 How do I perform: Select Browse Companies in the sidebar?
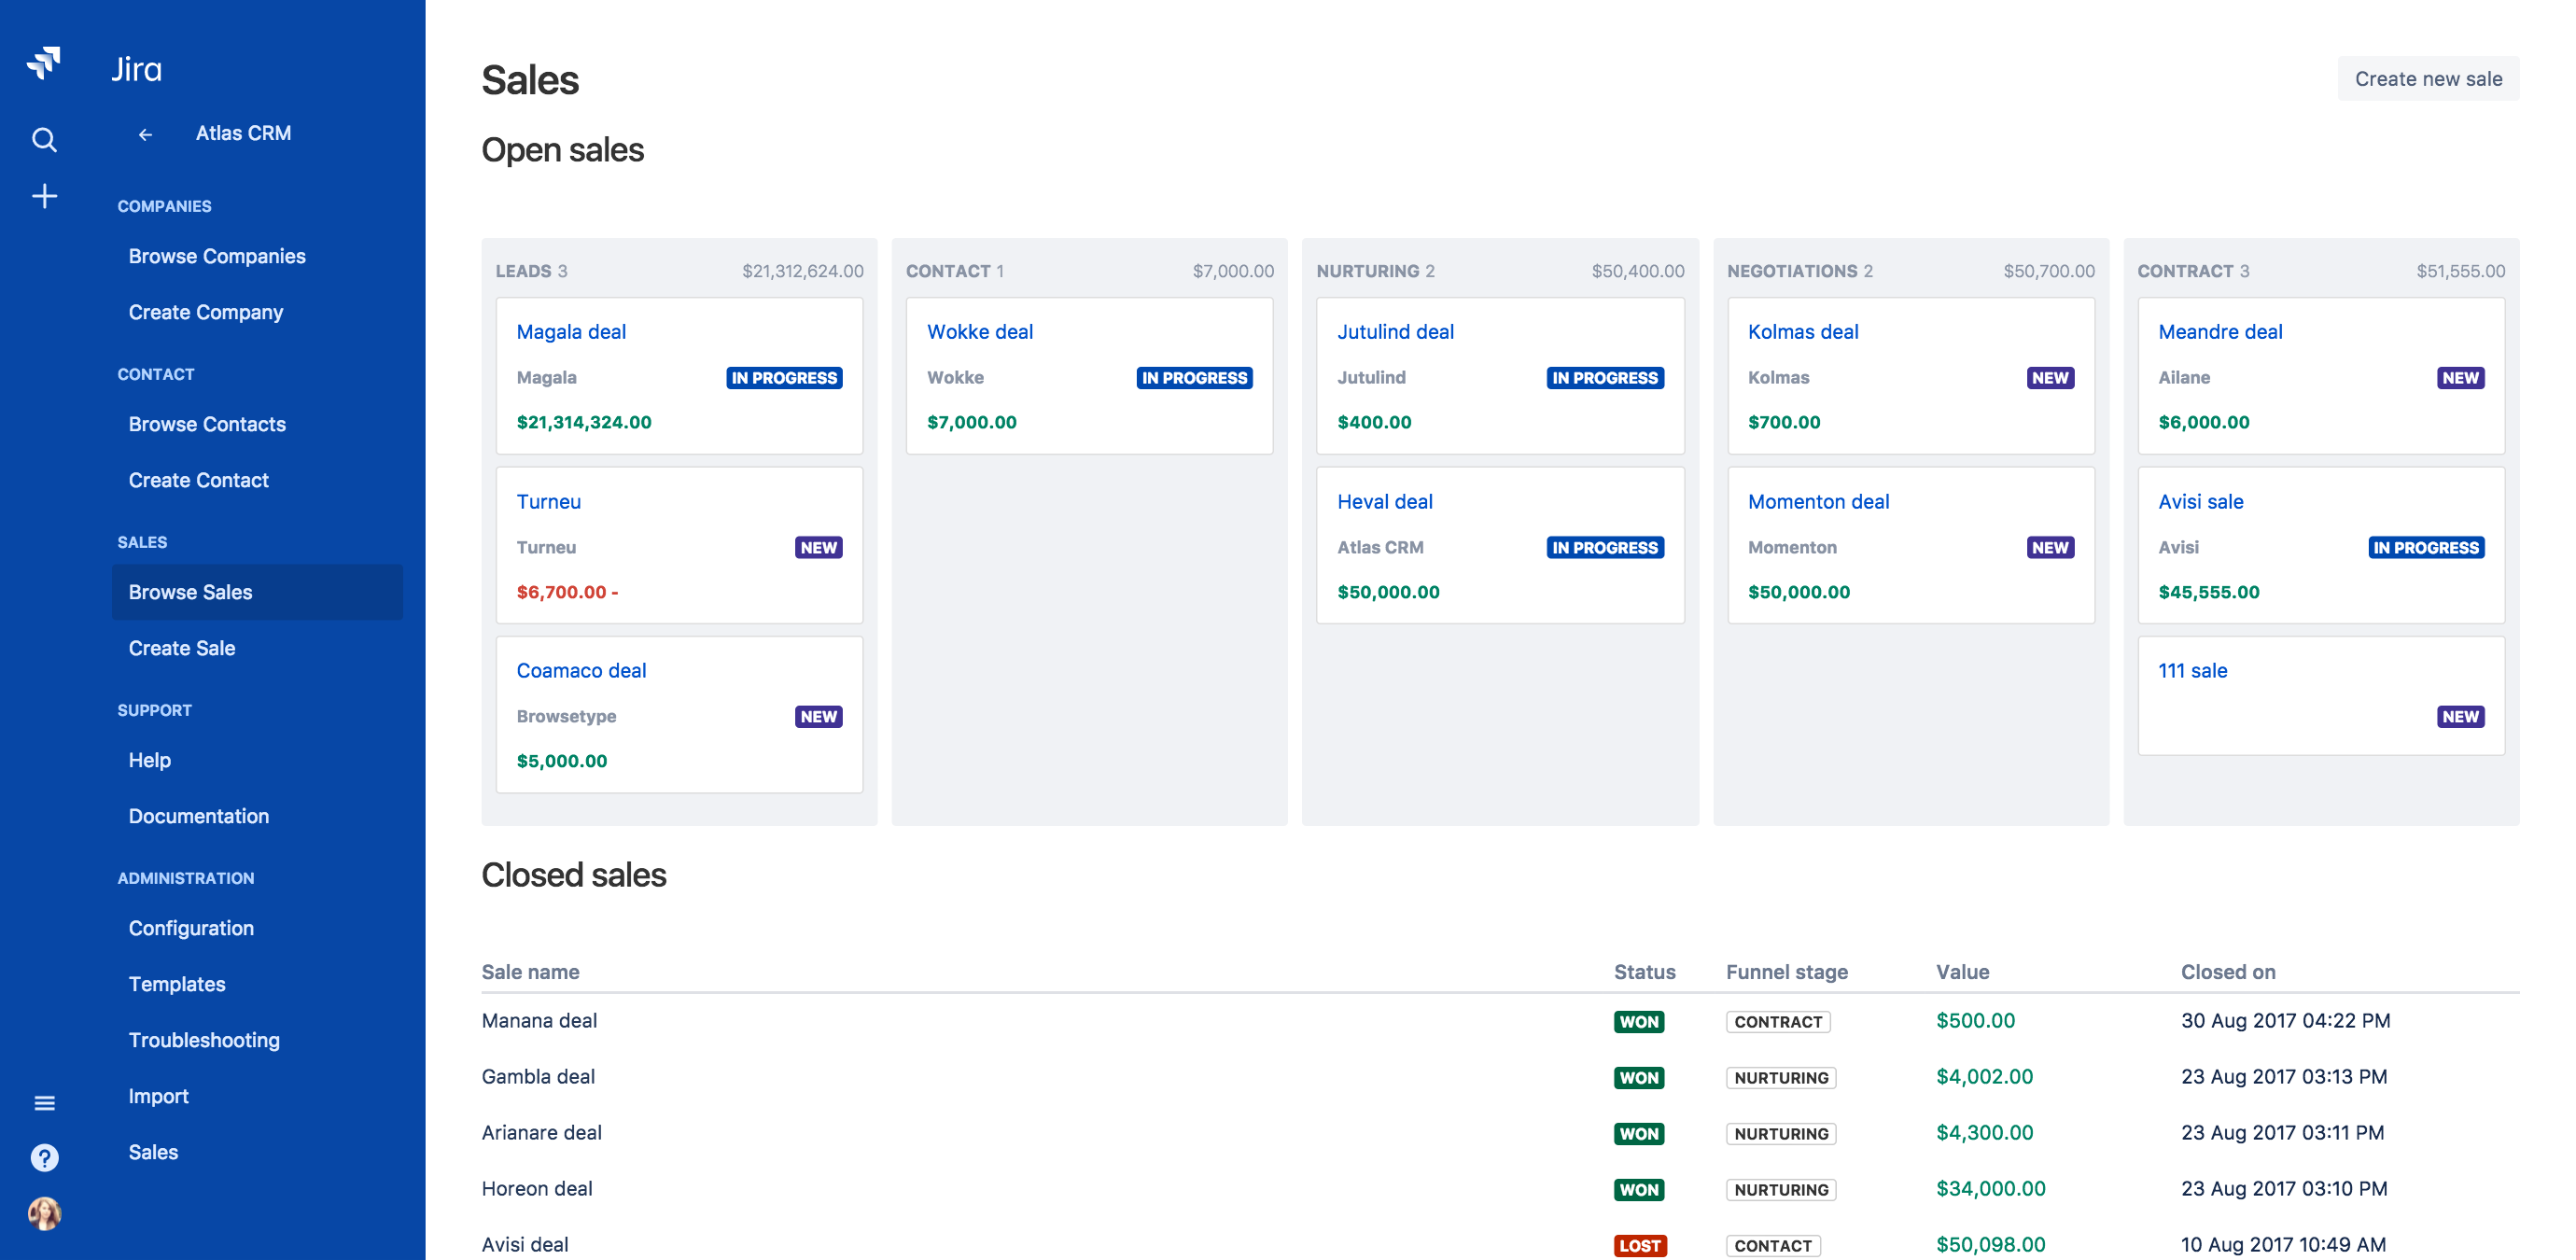217,255
